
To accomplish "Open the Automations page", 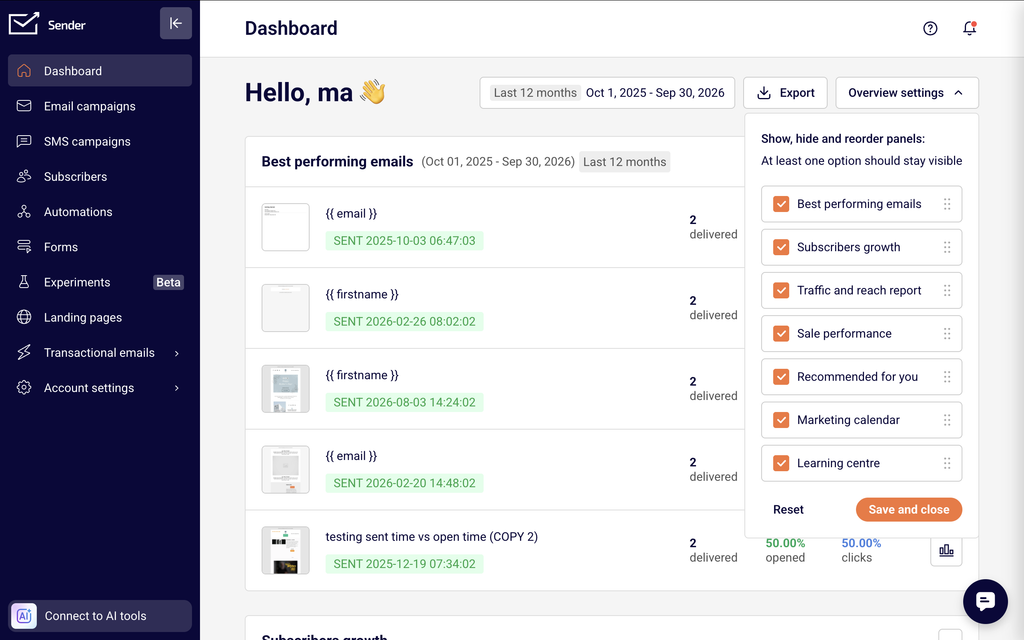I will point(100,212).
